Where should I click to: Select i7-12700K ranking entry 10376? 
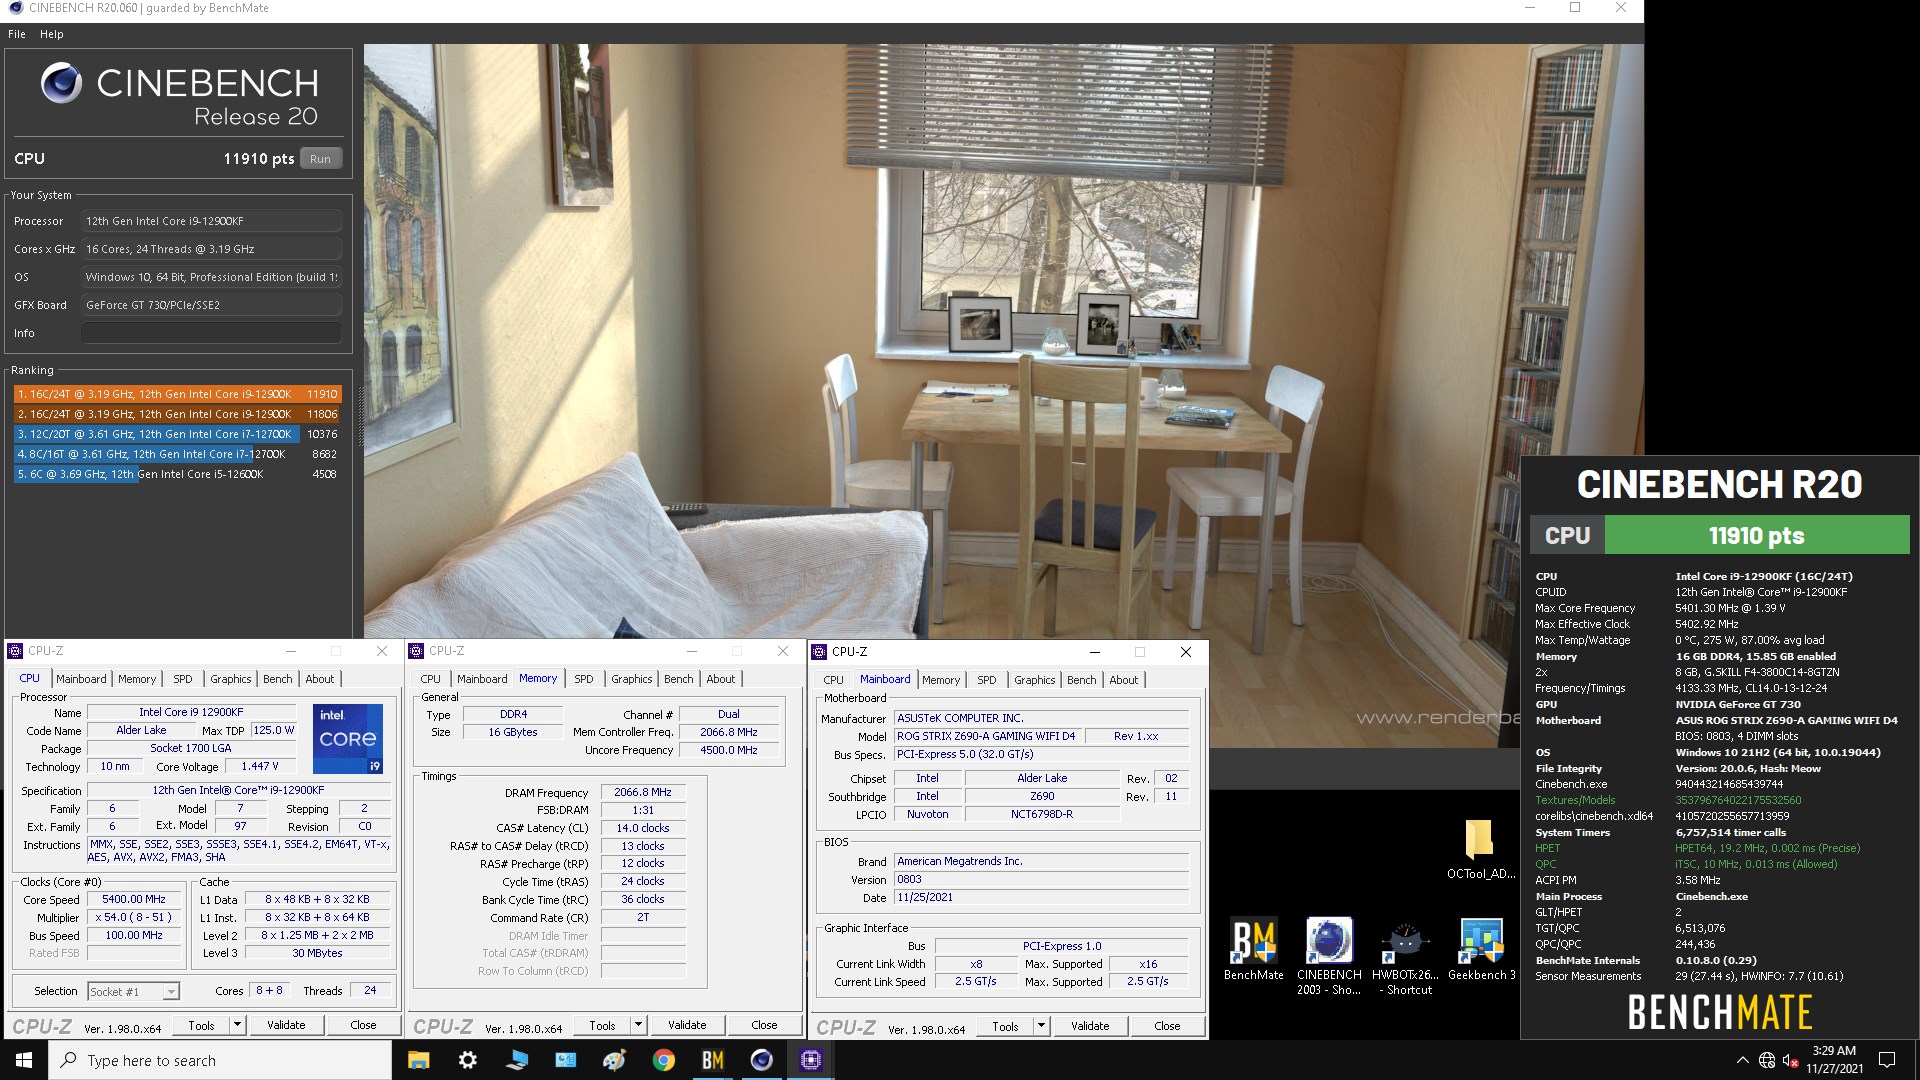[x=178, y=434]
